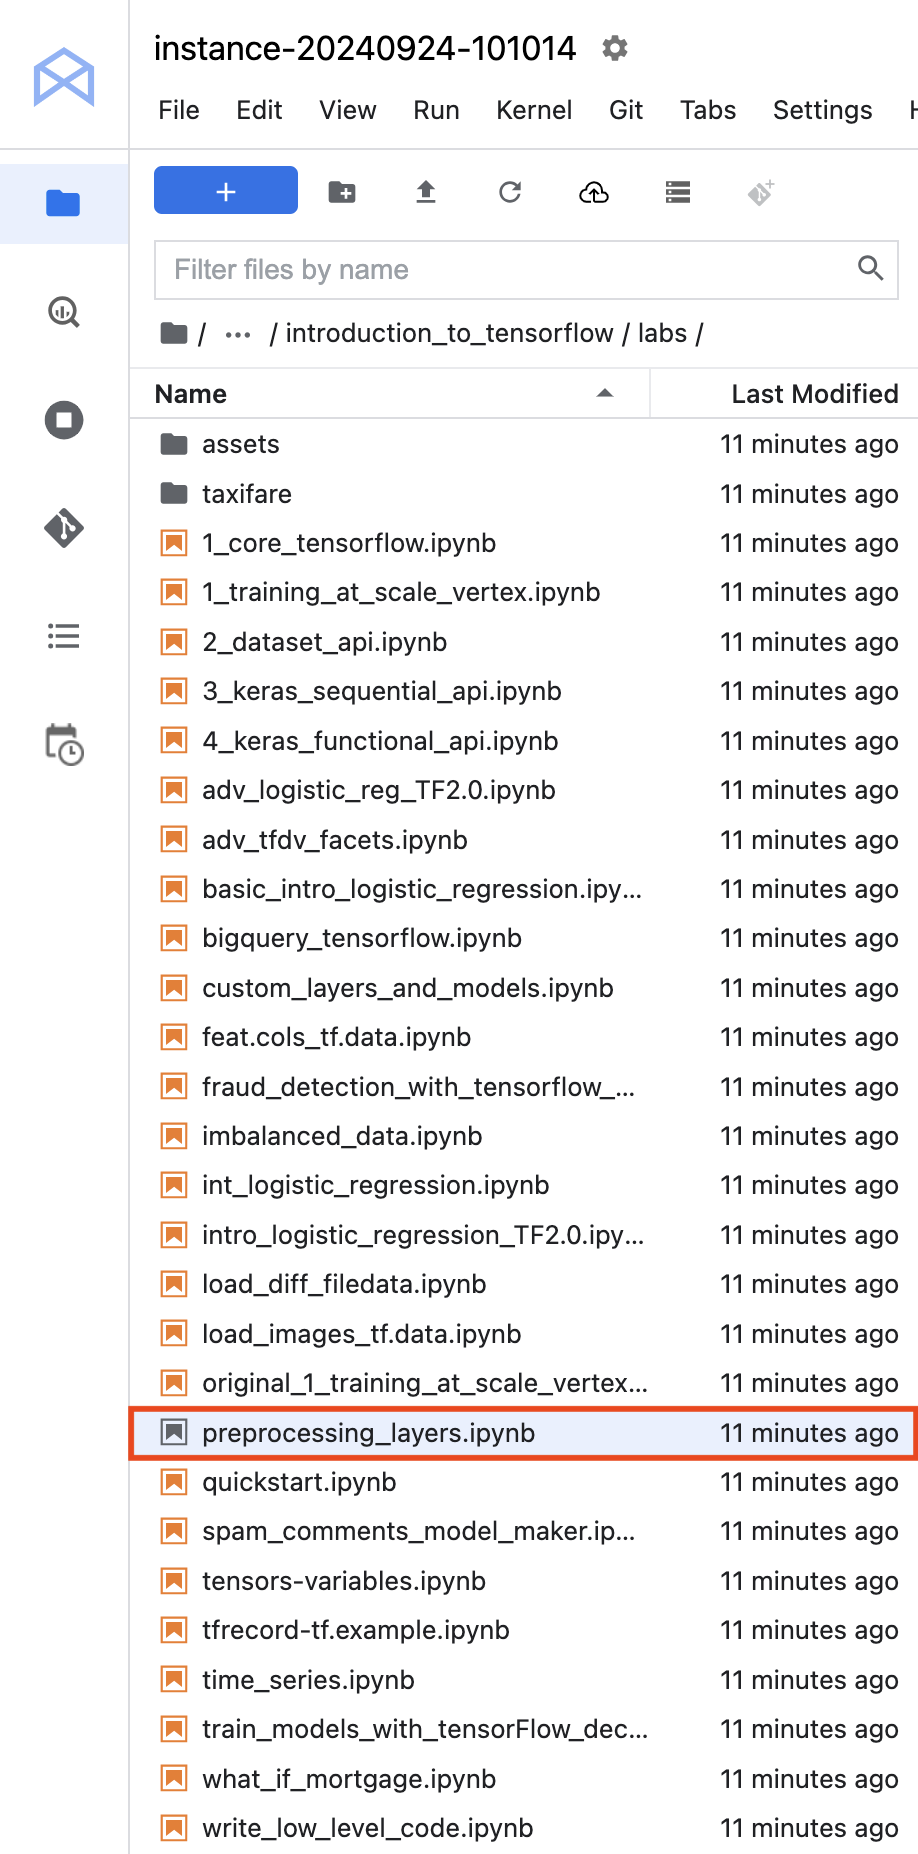Select 4_keras_functional_api.ipynb
Image resolution: width=918 pixels, height=1854 pixels.
tap(524, 741)
